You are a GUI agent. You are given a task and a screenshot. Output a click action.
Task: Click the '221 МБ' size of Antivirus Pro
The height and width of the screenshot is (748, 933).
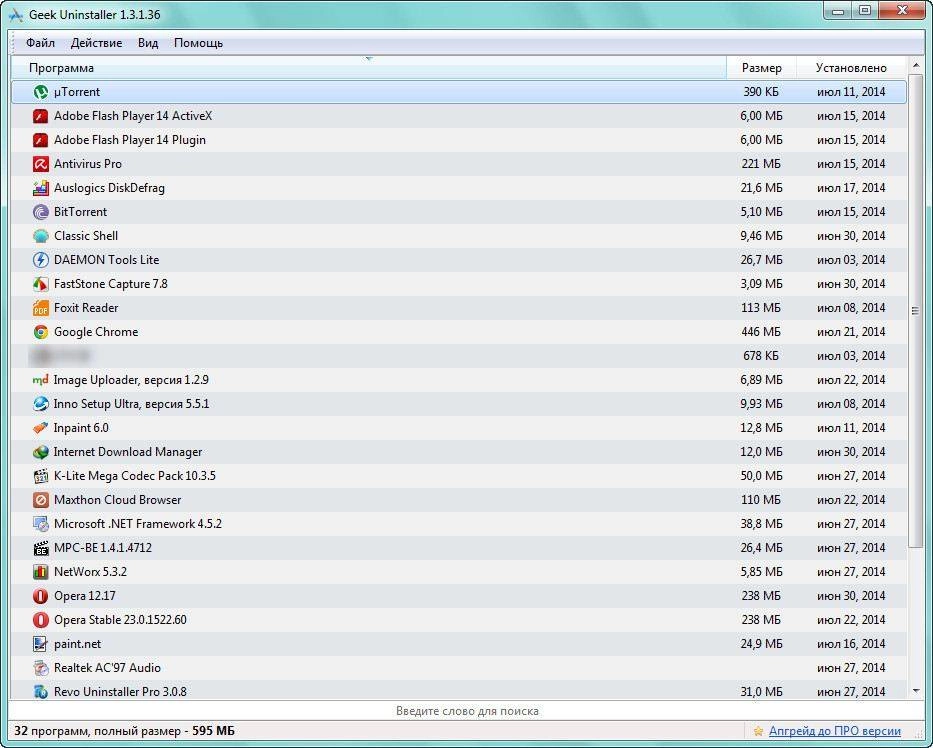tap(761, 164)
